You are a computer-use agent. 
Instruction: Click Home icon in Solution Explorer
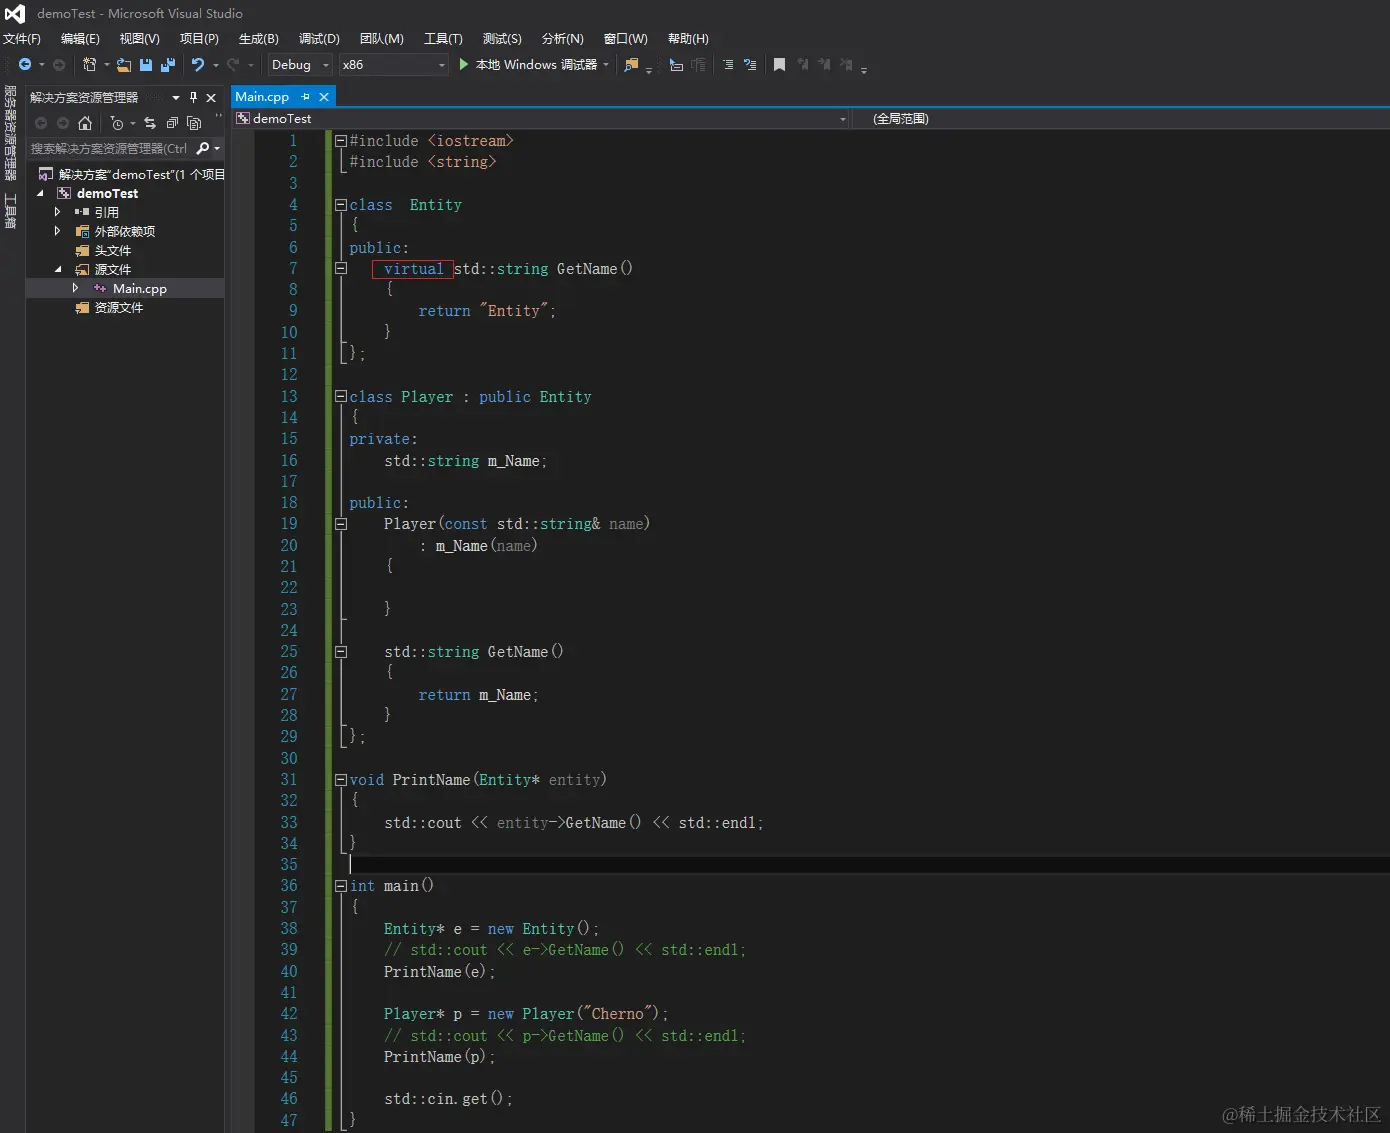pyautogui.click(x=85, y=123)
